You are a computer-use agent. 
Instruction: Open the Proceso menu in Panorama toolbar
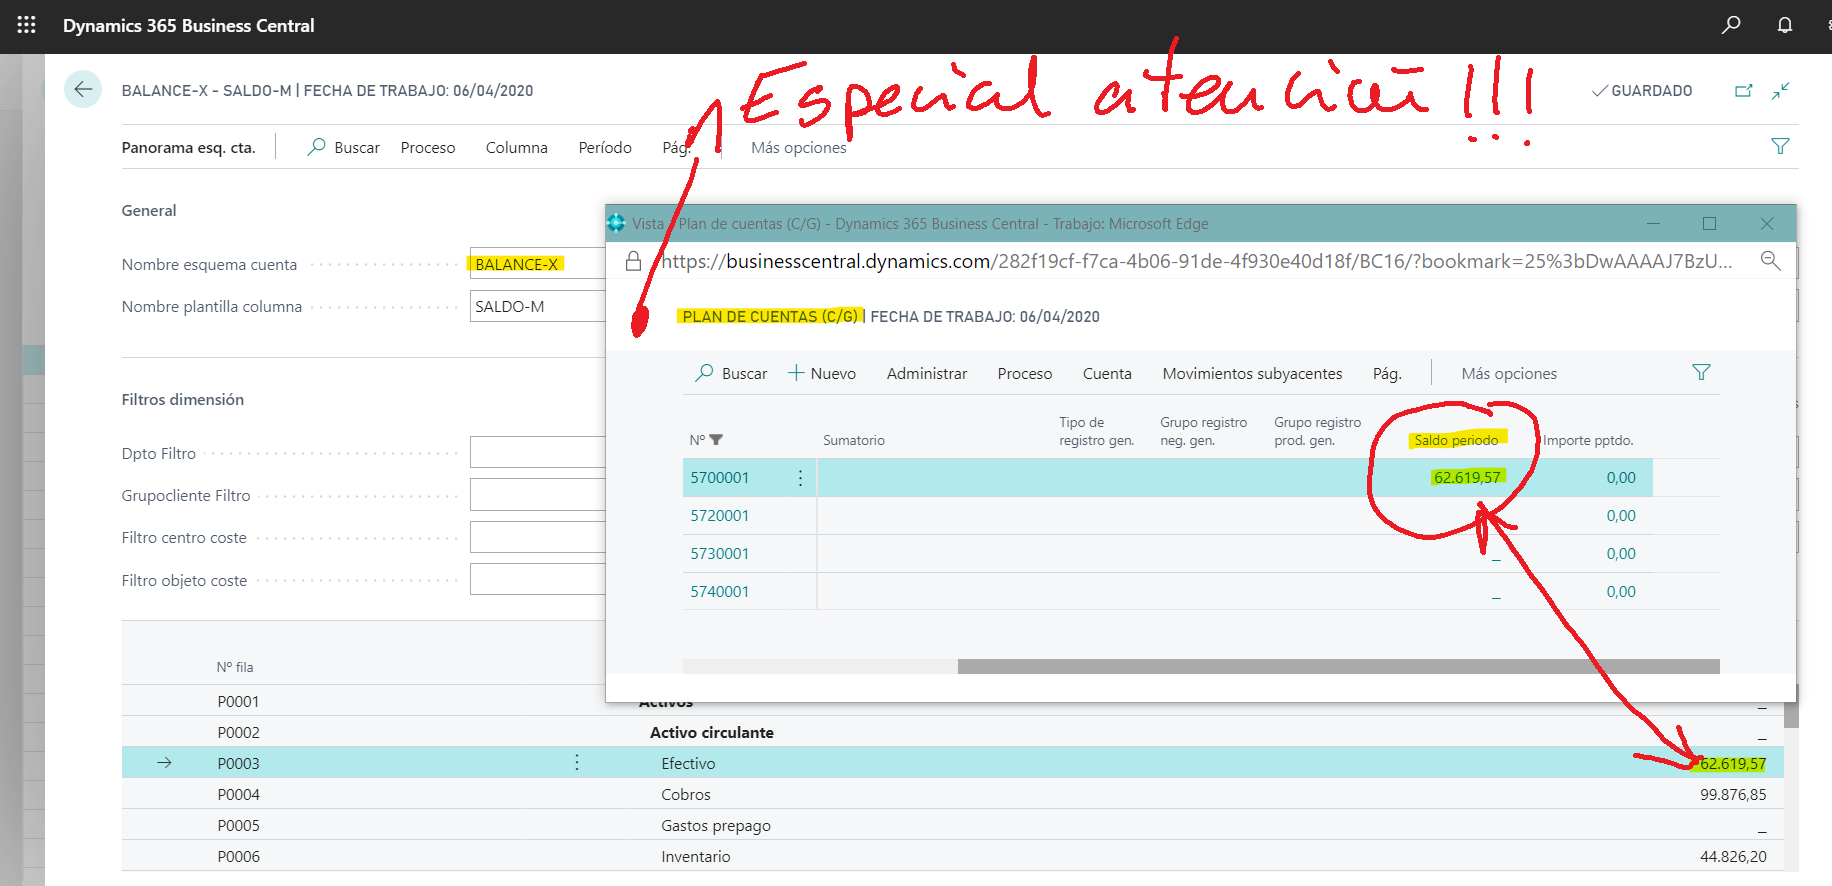pyautogui.click(x=428, y=147)
